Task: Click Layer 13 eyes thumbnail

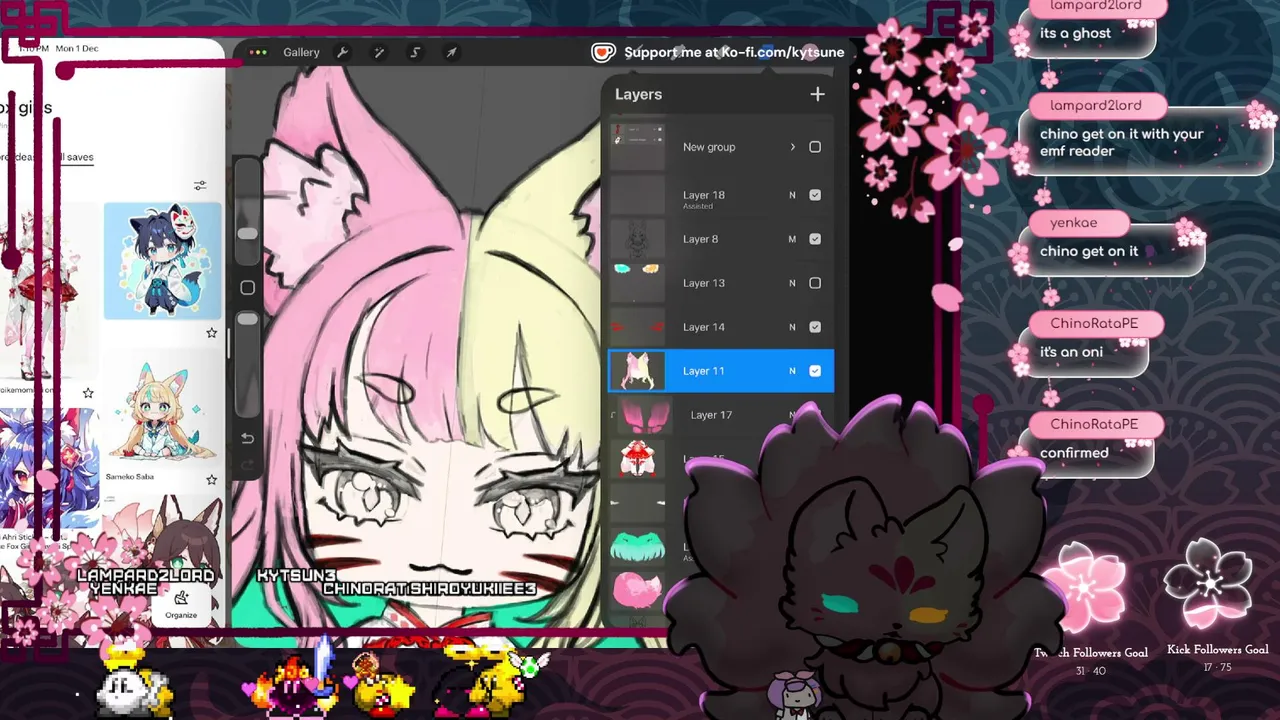Action: point(638,283)
